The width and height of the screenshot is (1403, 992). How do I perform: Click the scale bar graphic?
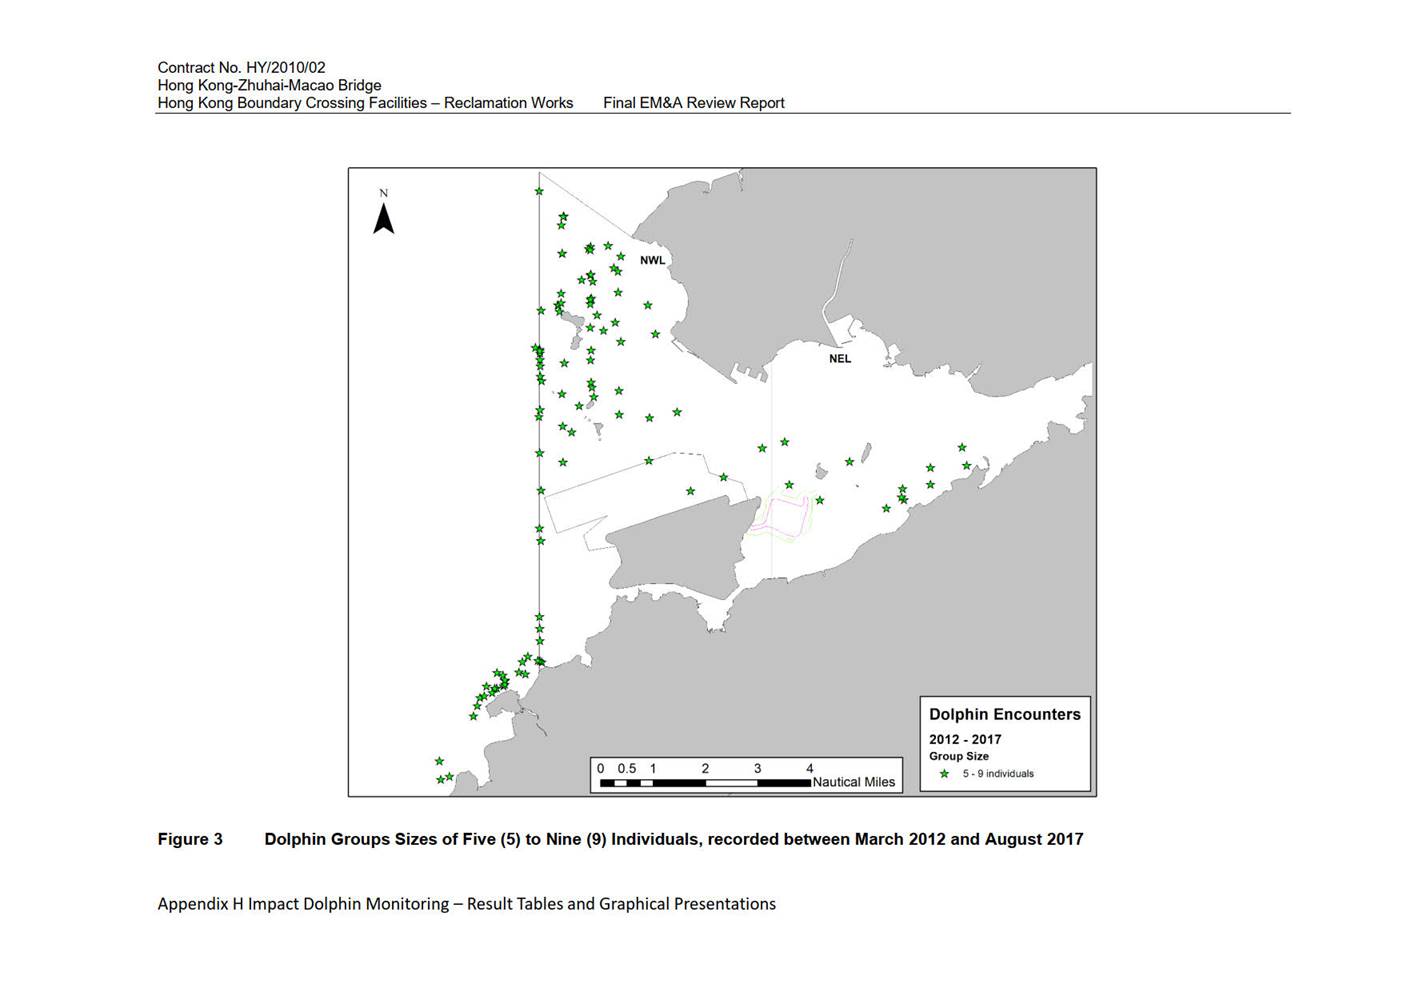[705, 783]
